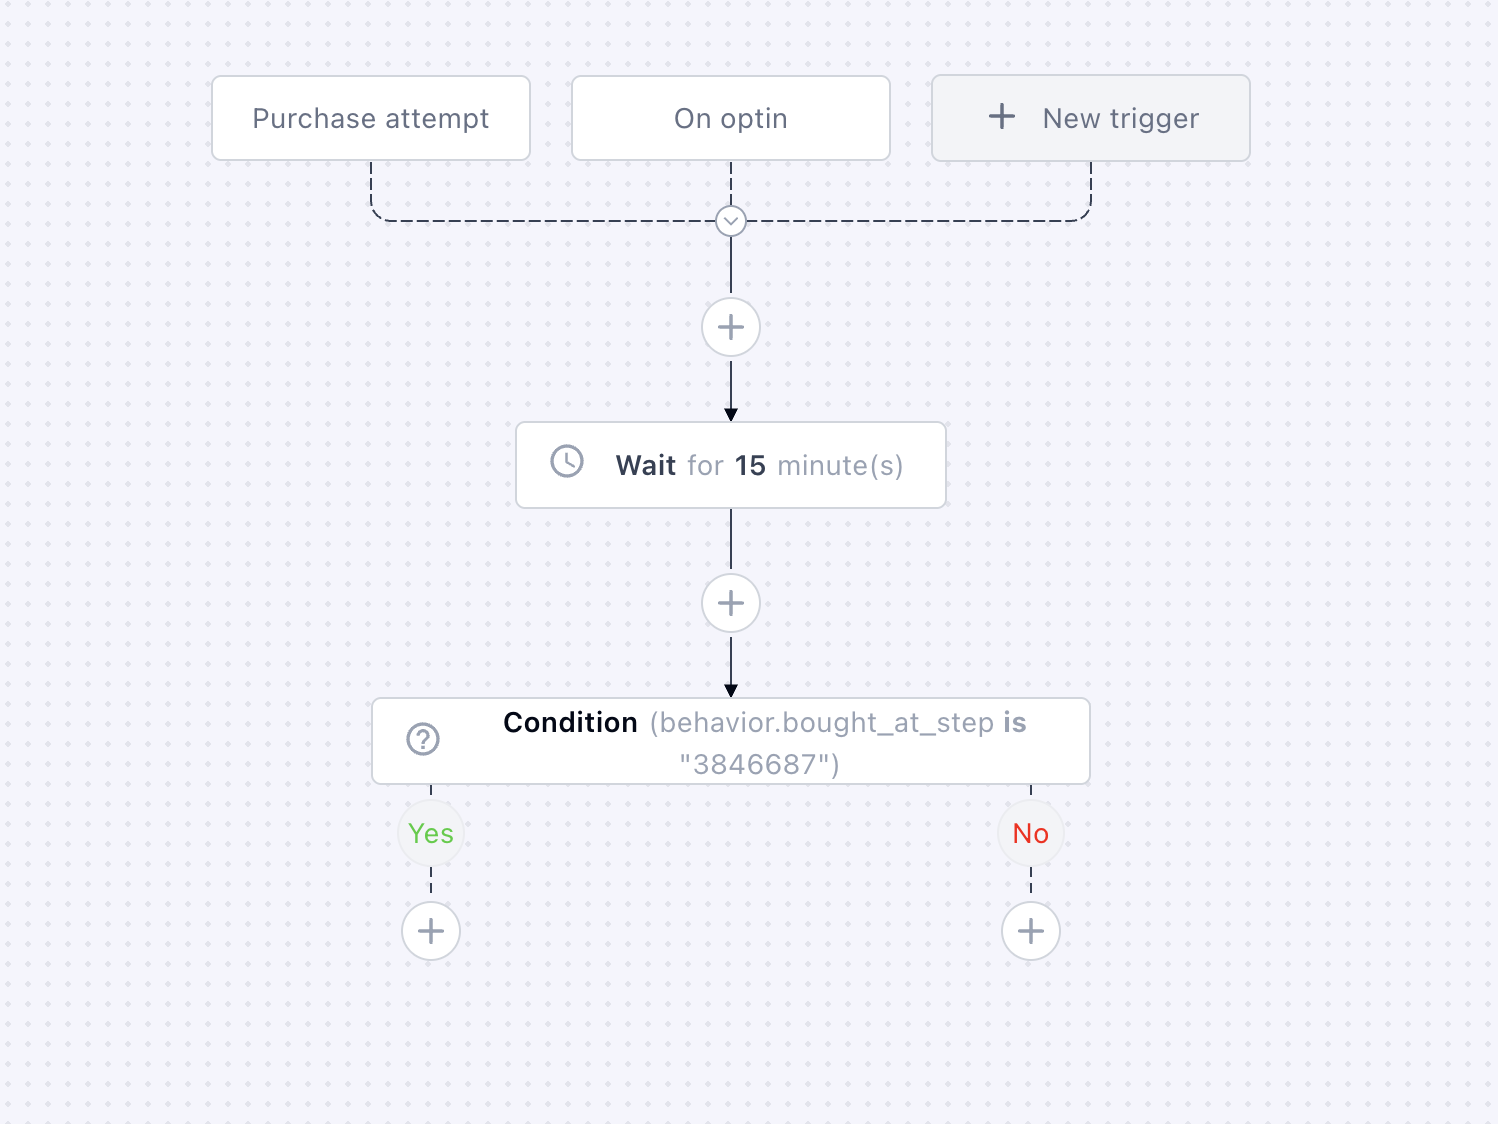Screen dimensions: 1498x1124
Task: Click the New trigger label text
Action: [1120, 119]
